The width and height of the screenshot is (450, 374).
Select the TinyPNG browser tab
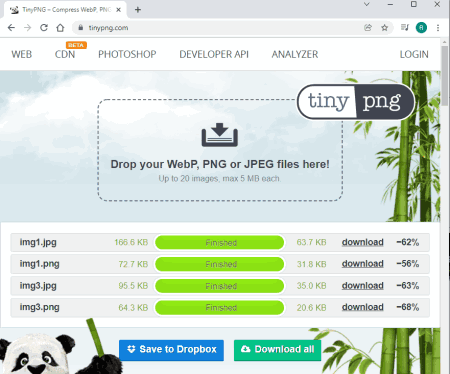tap(66, 10)
